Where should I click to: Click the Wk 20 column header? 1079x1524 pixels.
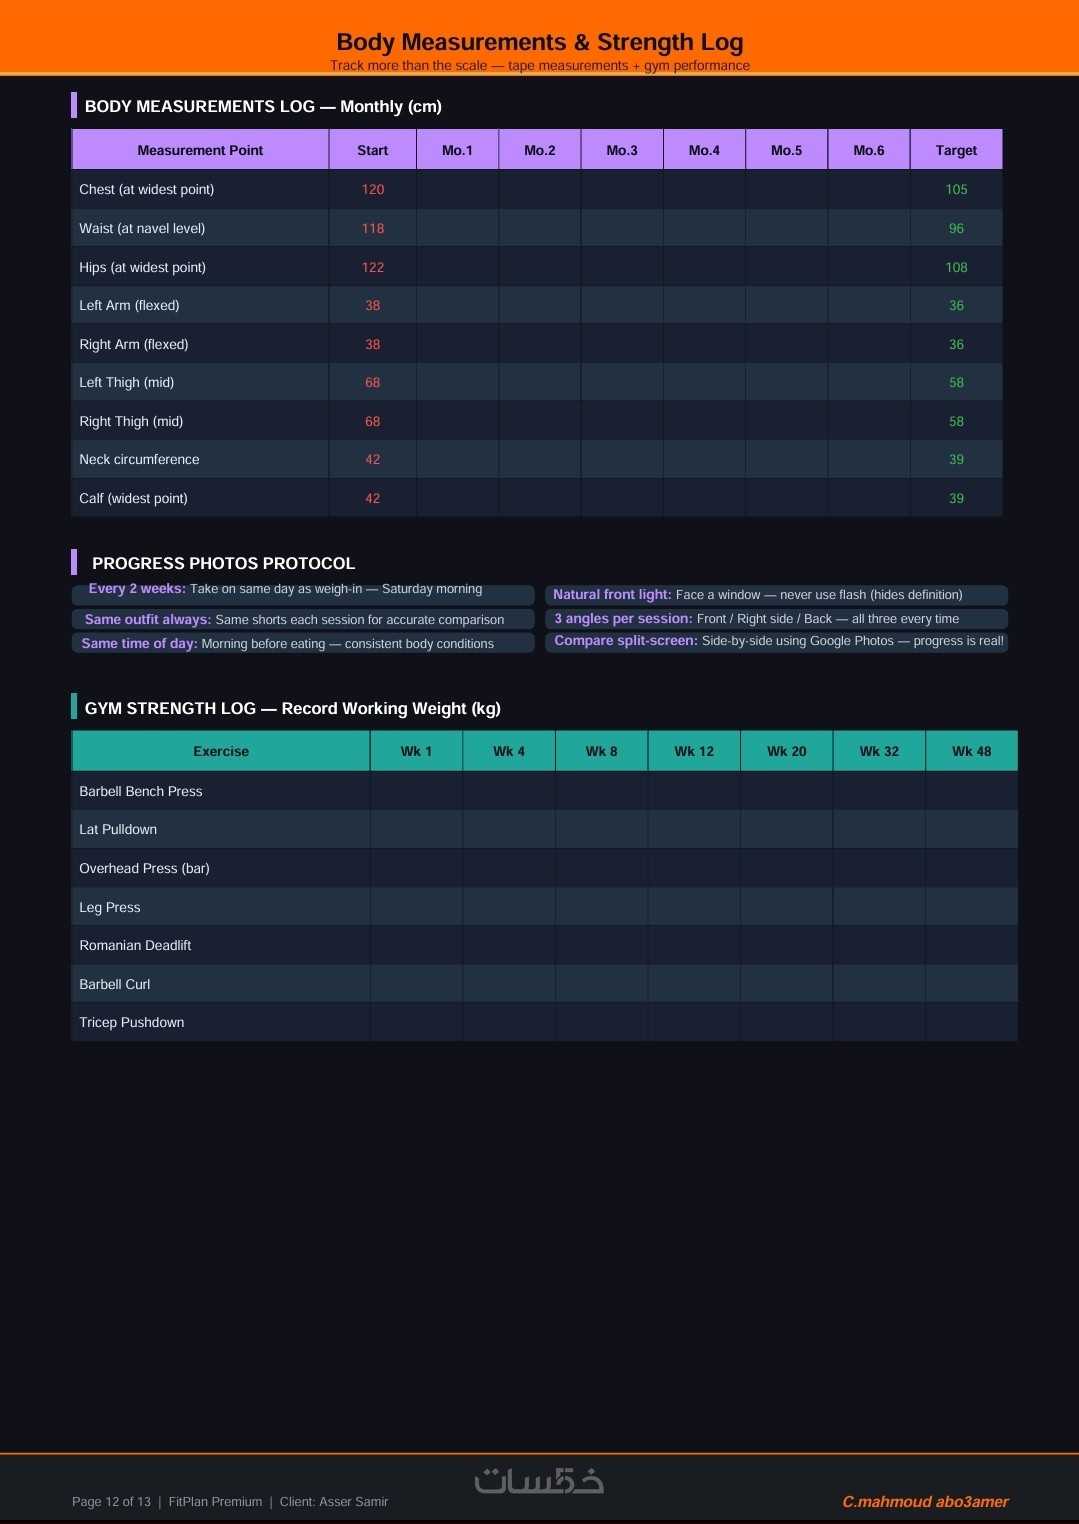point(786,751)
